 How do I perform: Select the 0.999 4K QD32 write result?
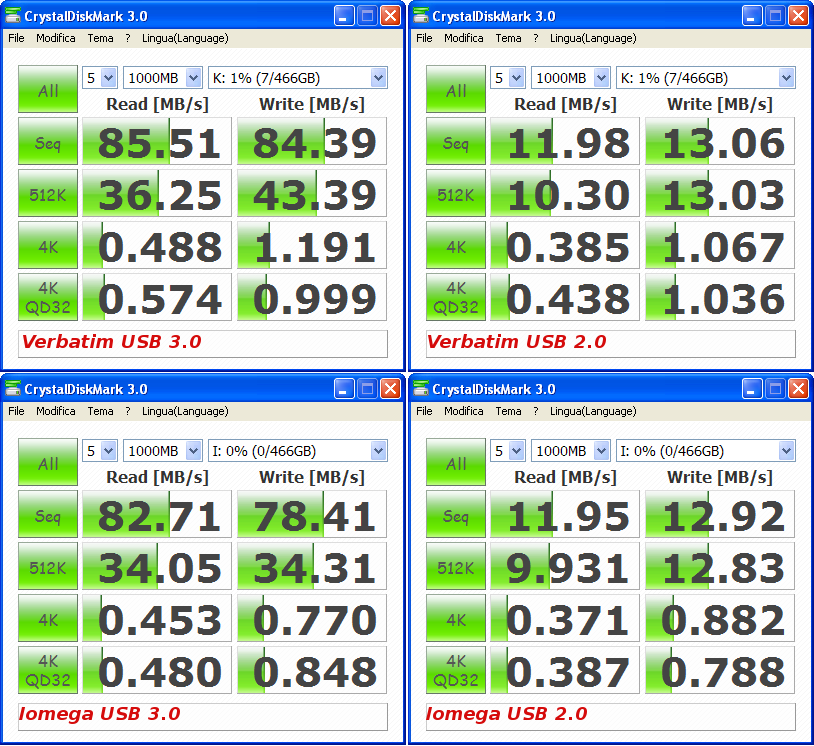coord(312,297)
